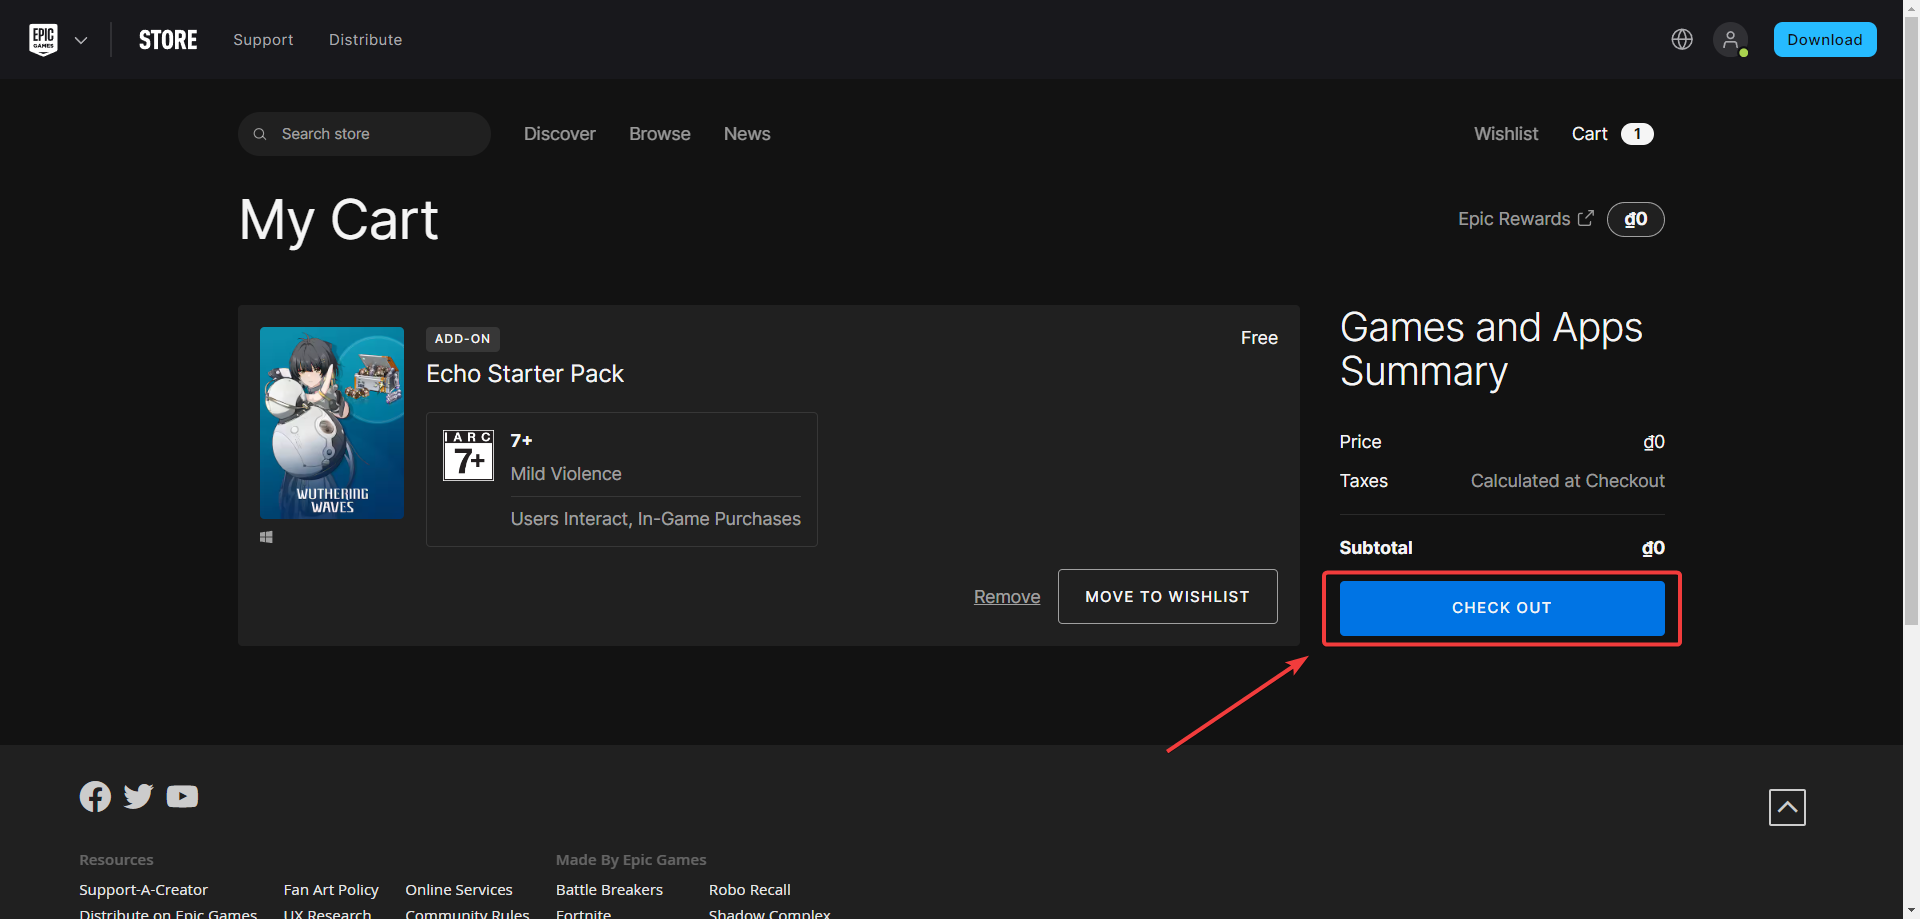This screenshot has height=919, width=1920.
Task: Open the Wuthering Waves thumbnail image
Action: click(x=332, y=422)
